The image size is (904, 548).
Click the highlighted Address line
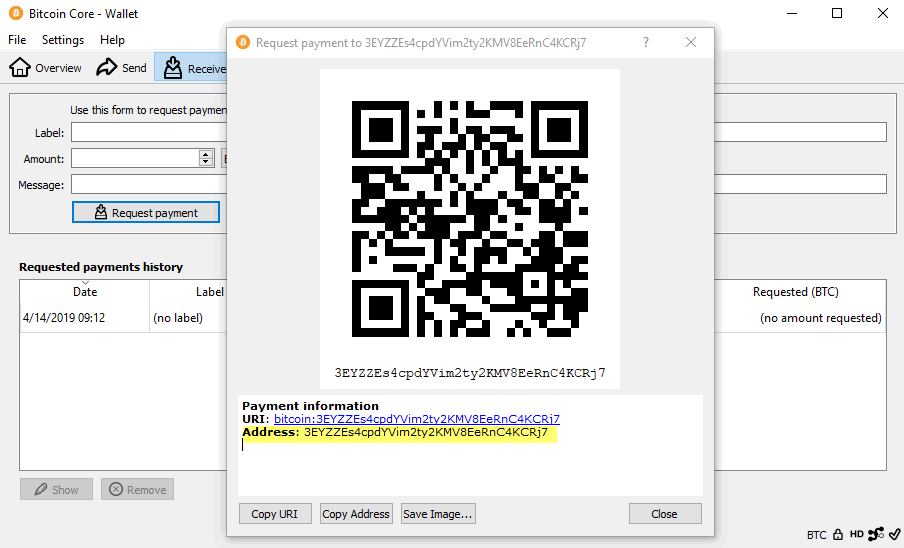click(x=399, y=432)
